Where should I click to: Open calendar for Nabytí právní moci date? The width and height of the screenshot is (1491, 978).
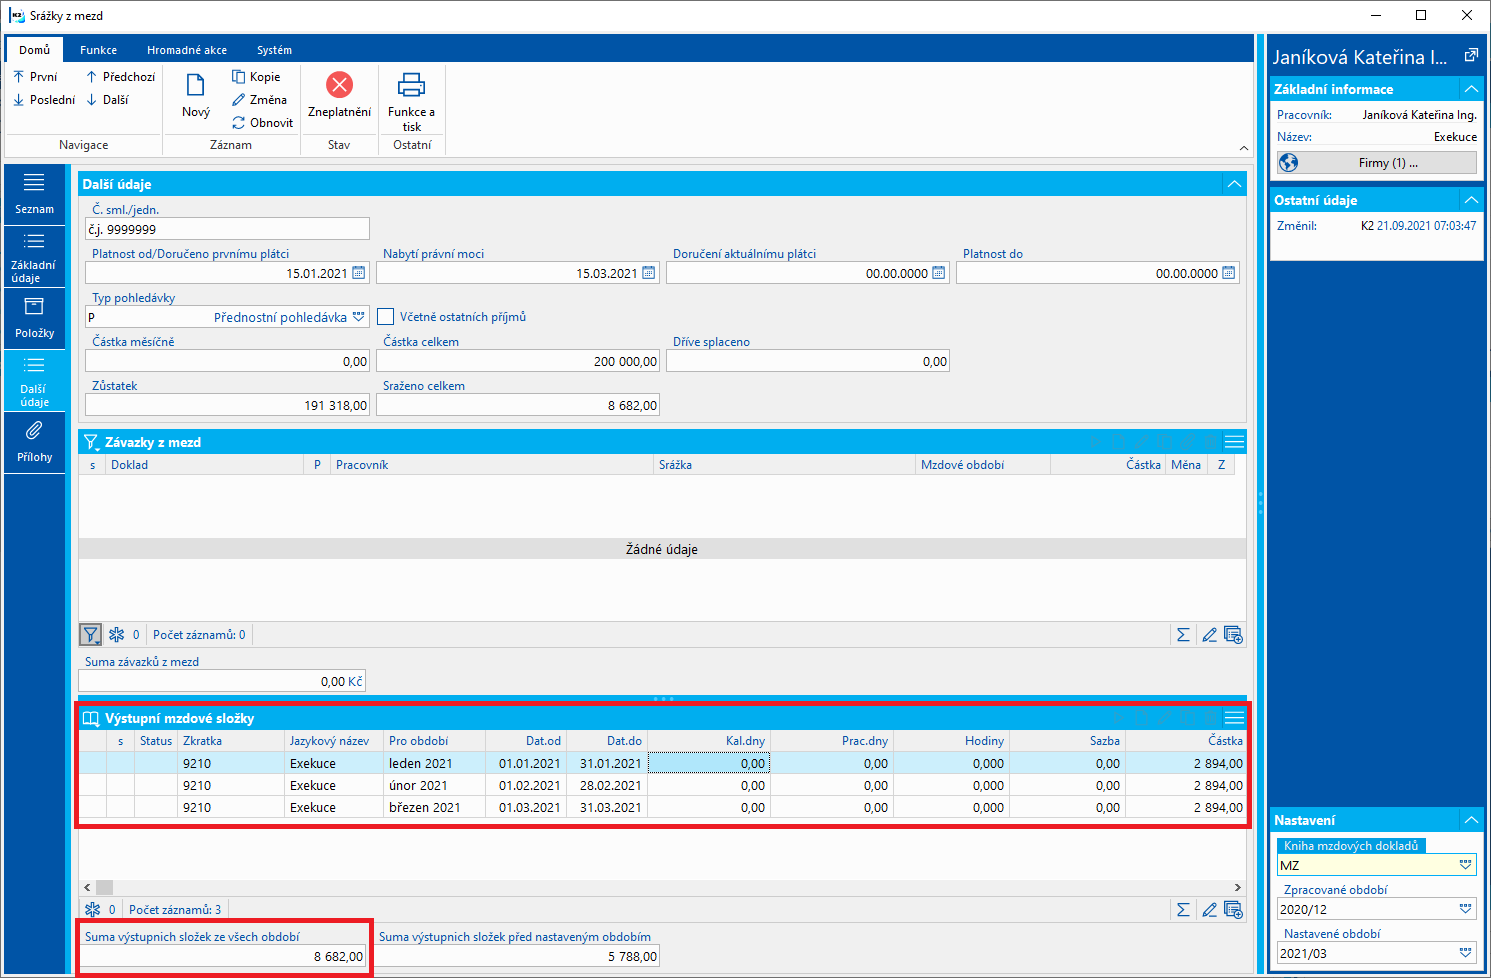pyautogui.click(x=649, y=273)
